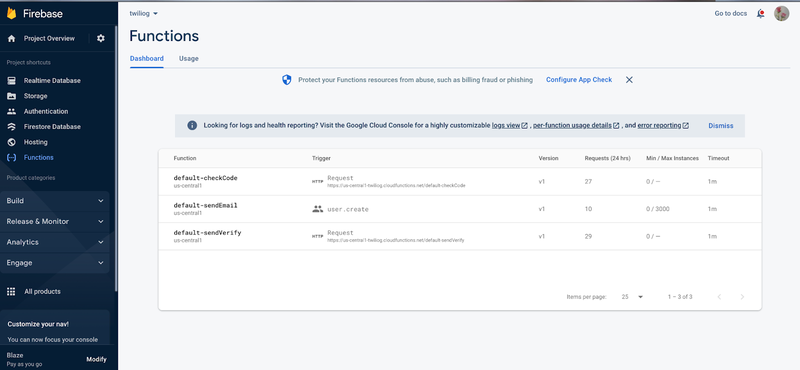Viewport: 800px width, 370px height.
Task: Open the user account avatar
Action: pyautogui.click(x=781, y=14)
